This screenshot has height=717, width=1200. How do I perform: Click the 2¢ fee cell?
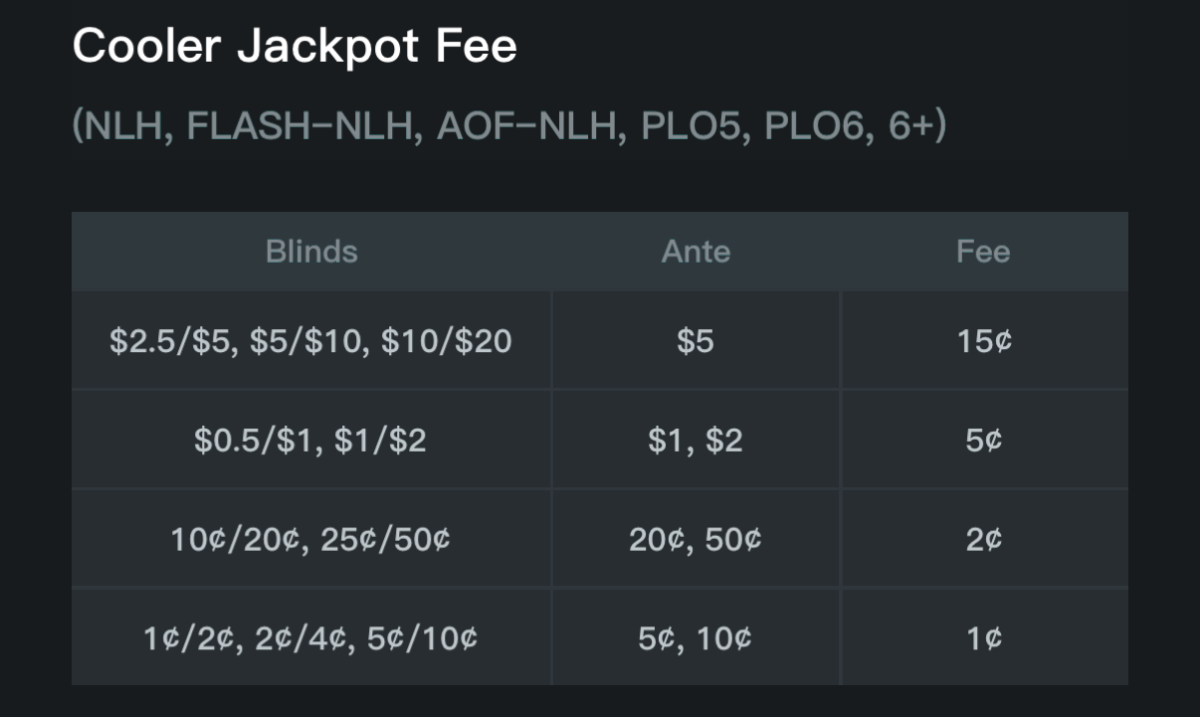[983, 539]
